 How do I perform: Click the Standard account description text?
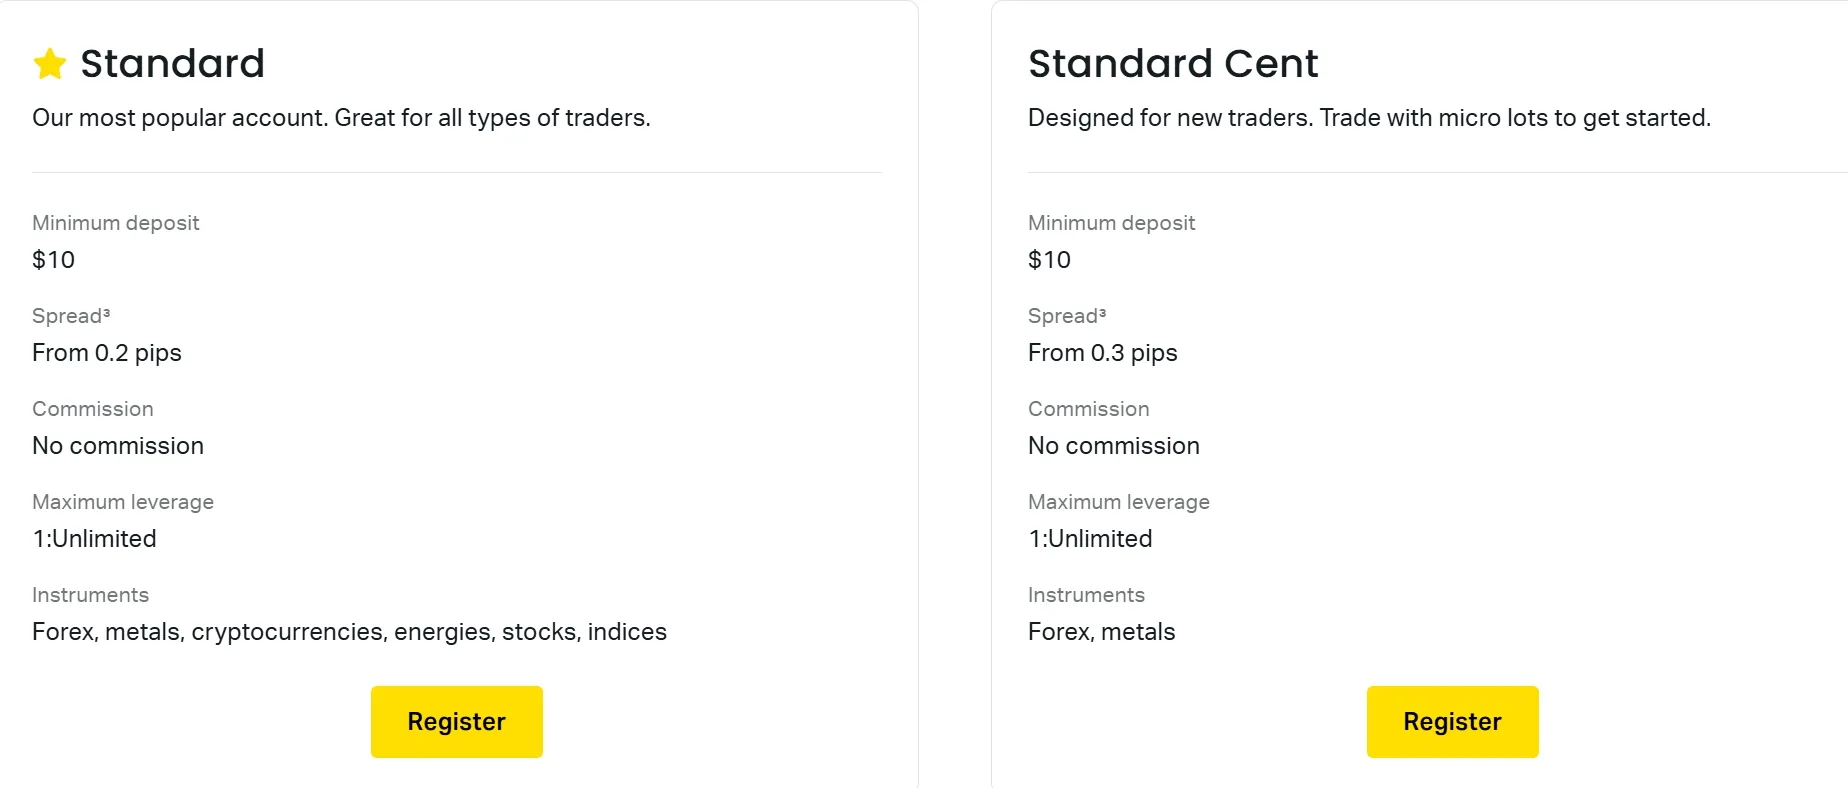pyautogui.click(x=341, y=117)
